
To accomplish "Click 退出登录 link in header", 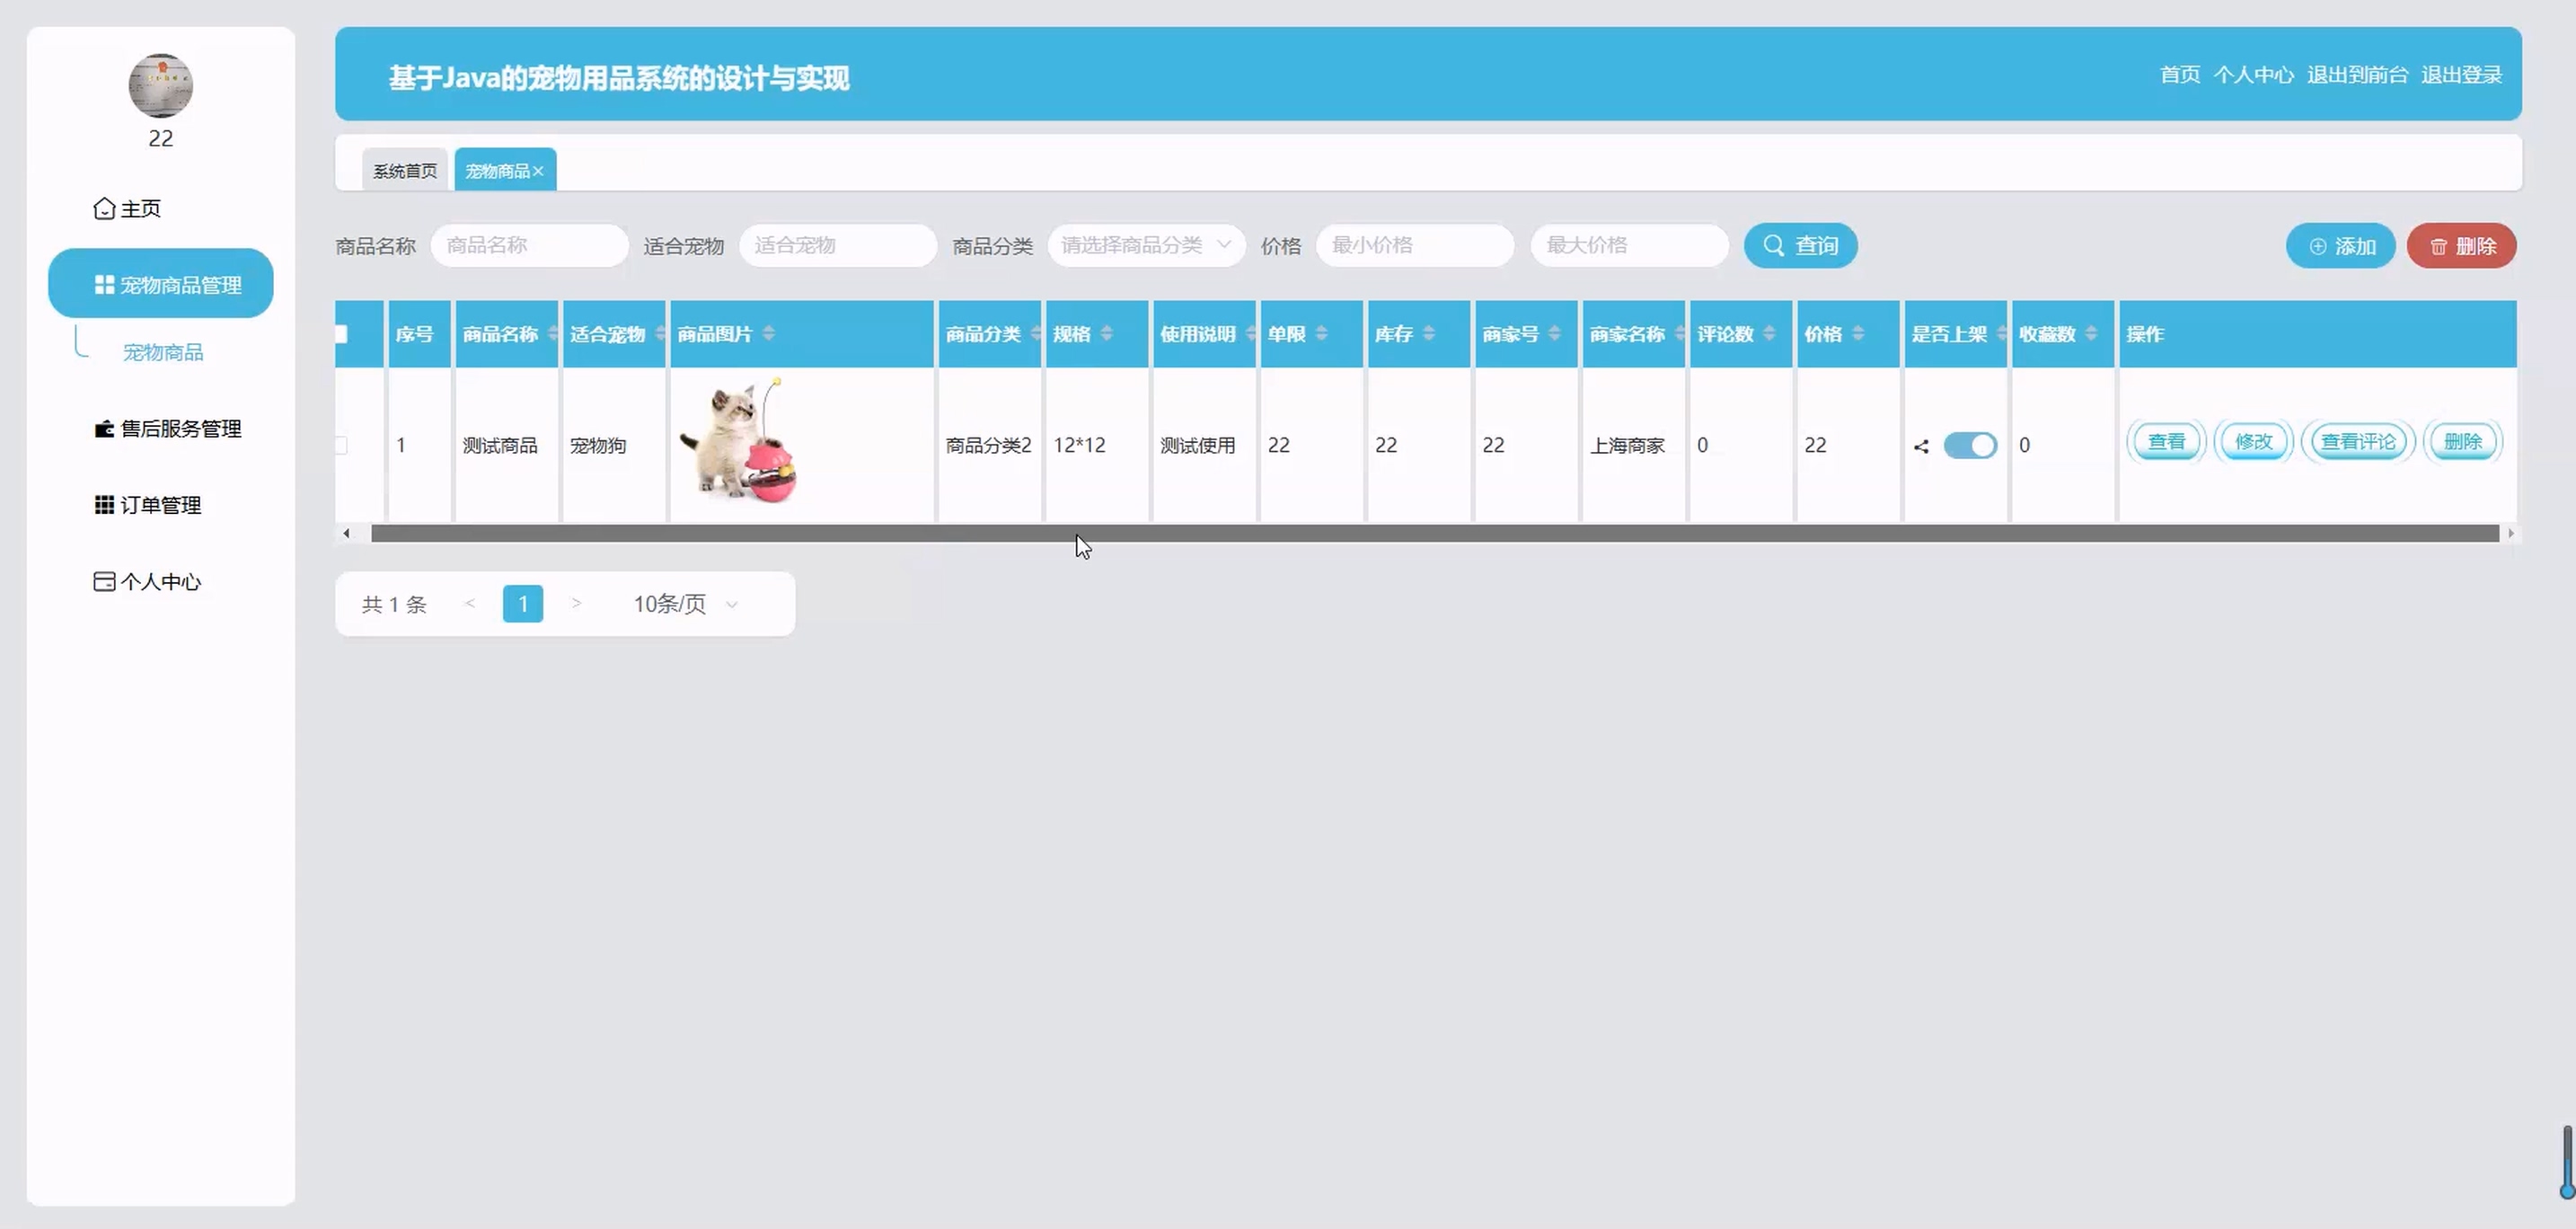I will click(2461, 75).
